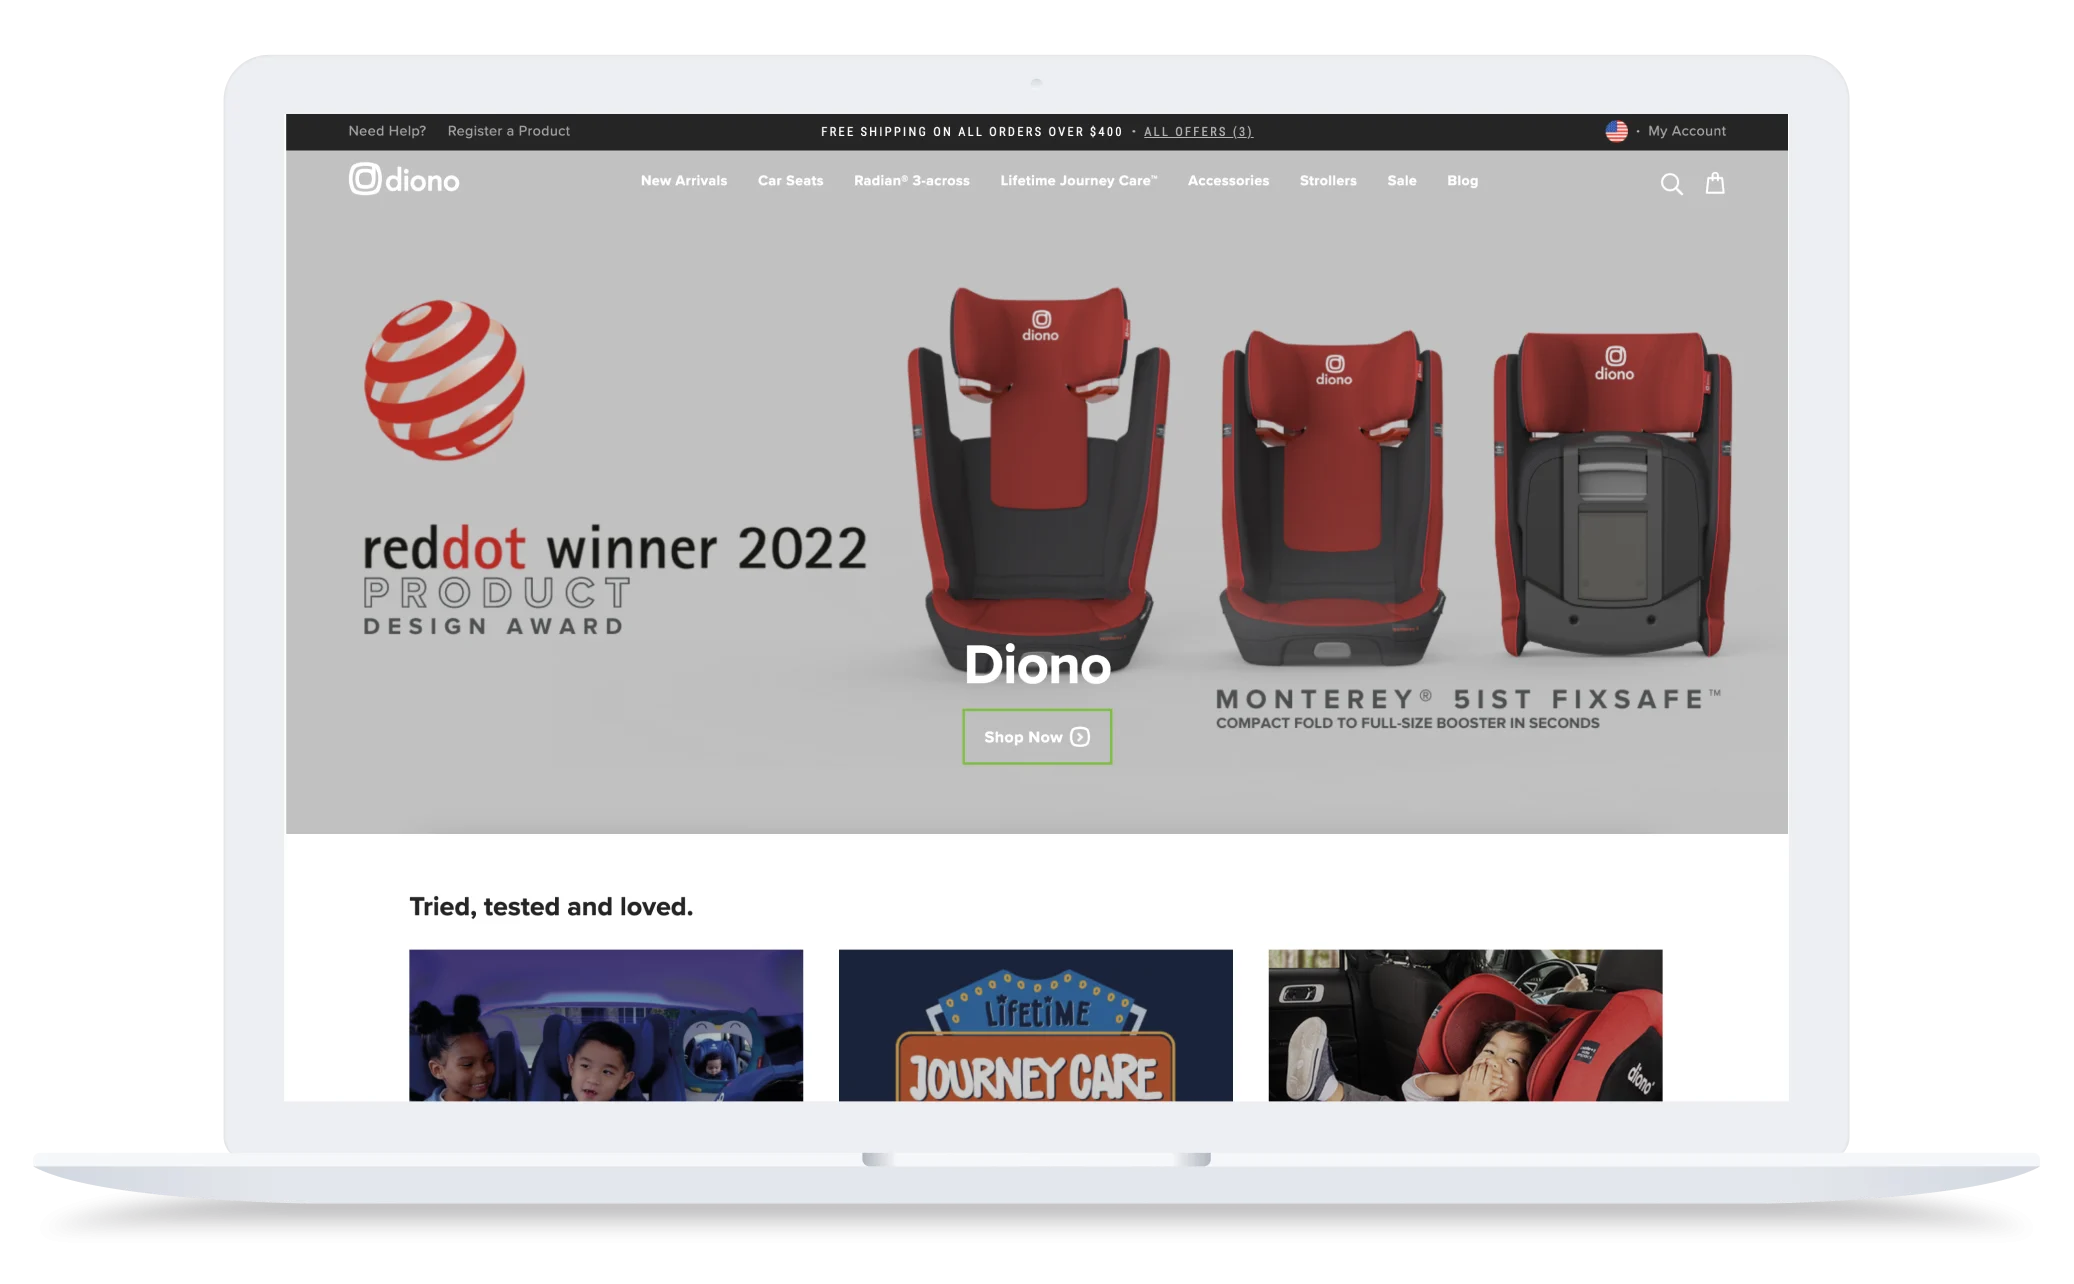Select the New Arrivals menu item
Viewport: 2074px width, 1284px height.
pos(683,181)
